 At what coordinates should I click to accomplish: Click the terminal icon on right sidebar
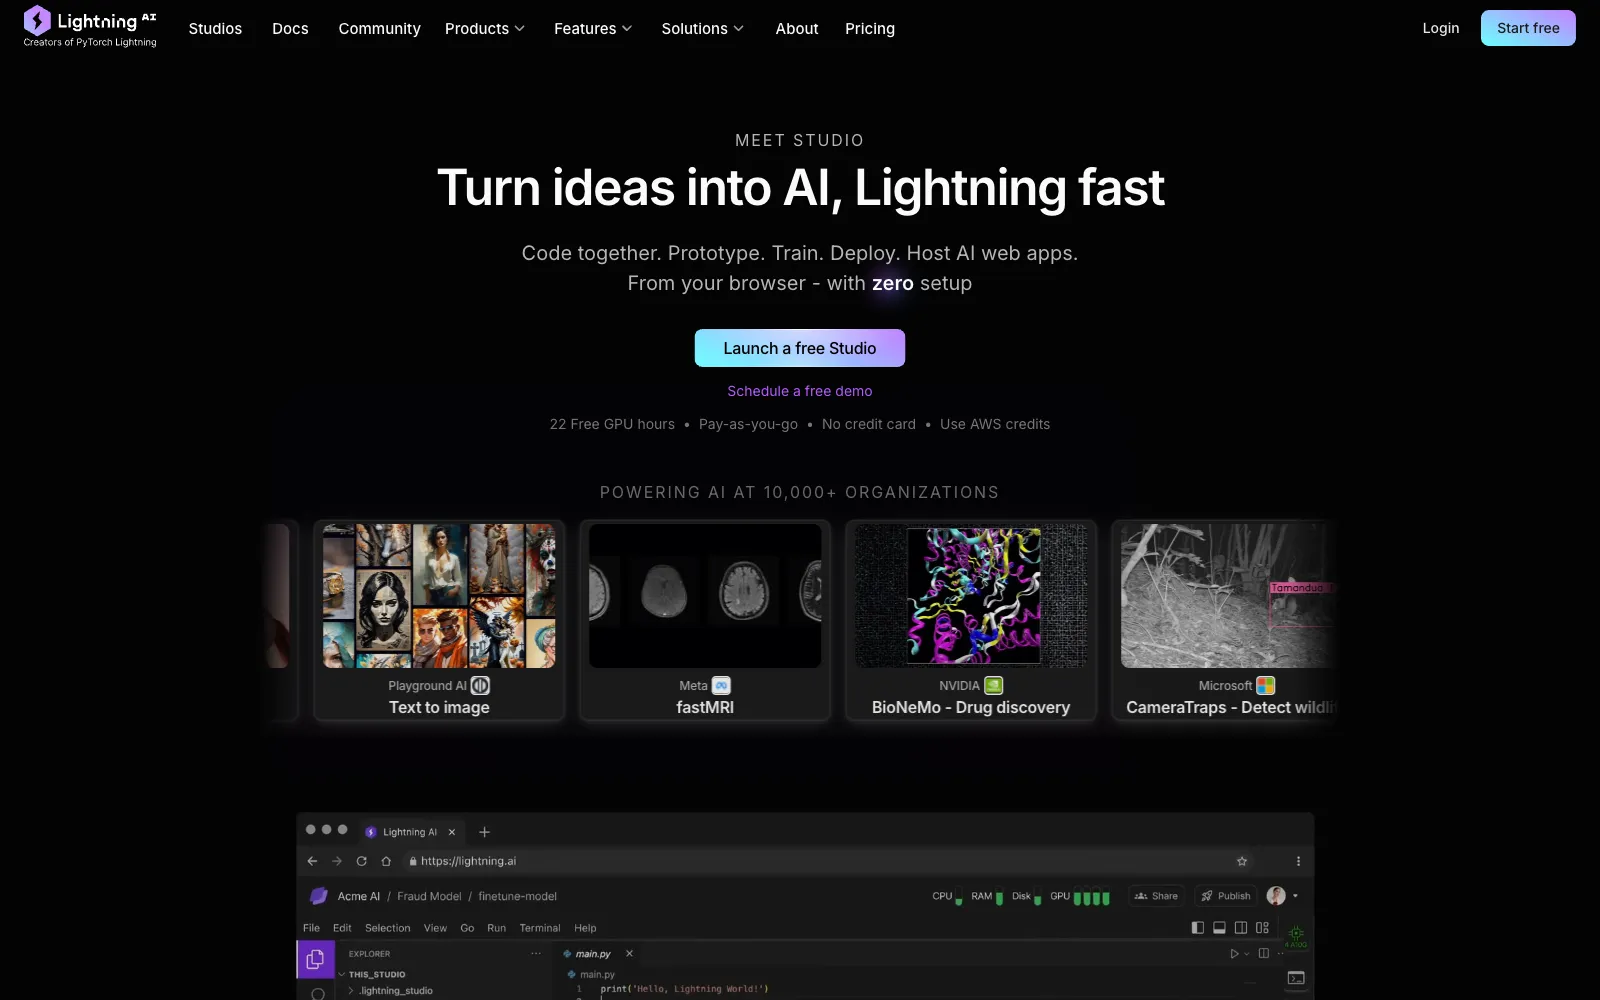(1296, 978)
